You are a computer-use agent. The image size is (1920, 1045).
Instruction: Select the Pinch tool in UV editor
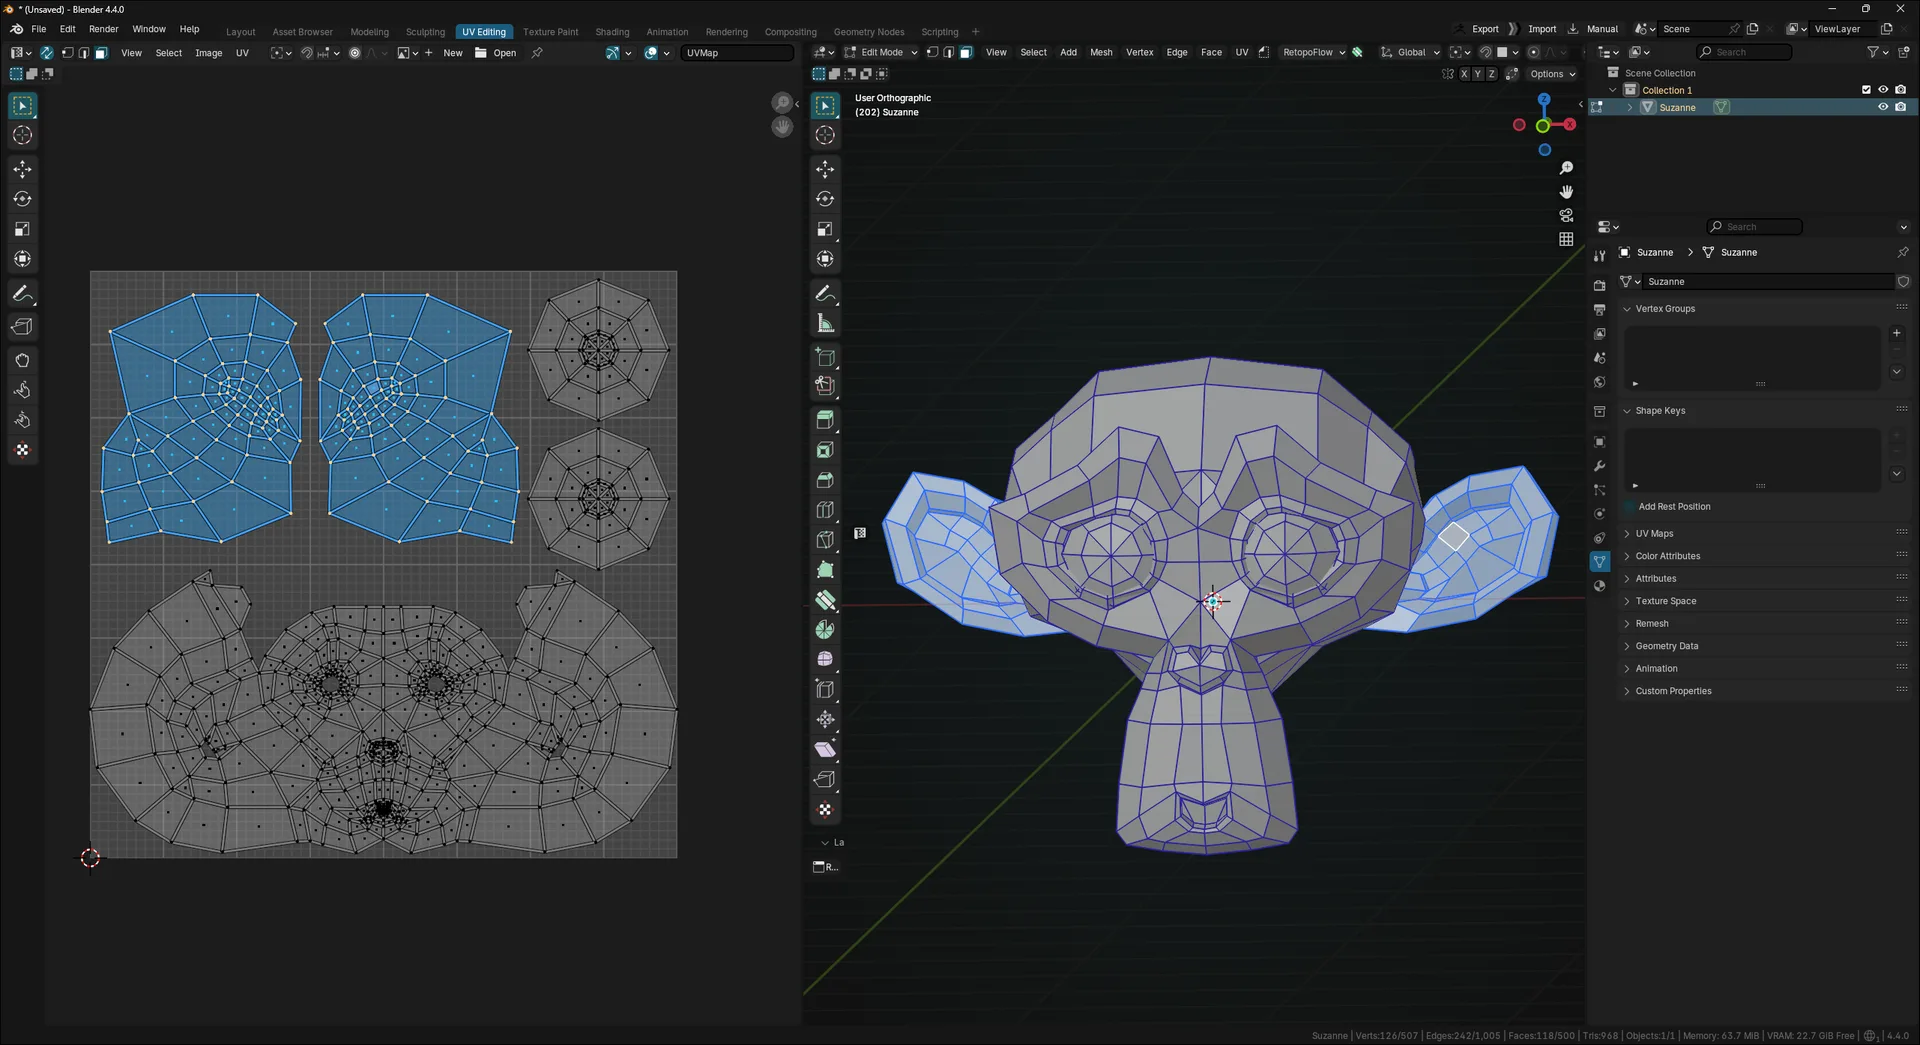(x=22, y=420)
